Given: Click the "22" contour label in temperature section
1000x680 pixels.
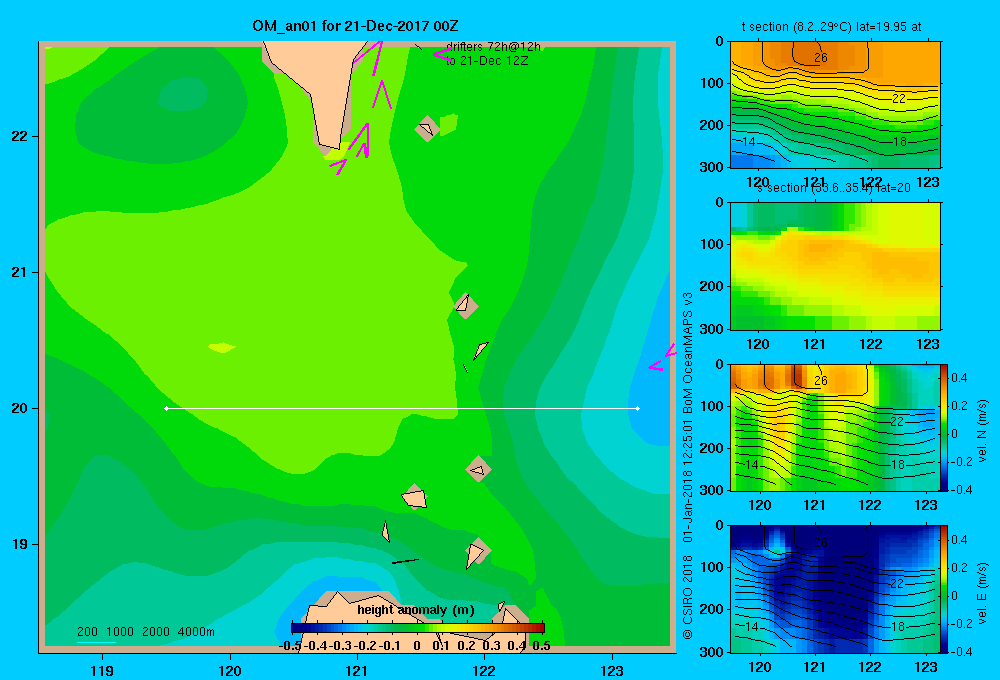Looking at the screenshot, I should [899, 99].
